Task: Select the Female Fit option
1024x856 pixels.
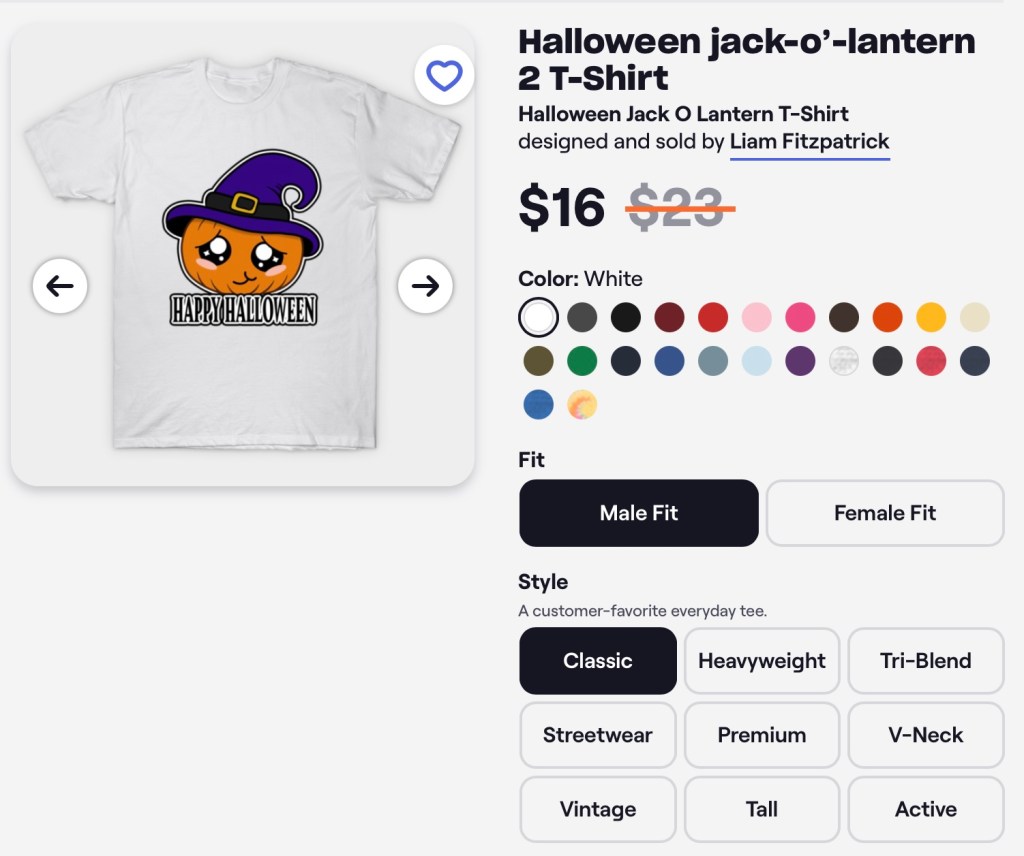Action: pos(884,513)
